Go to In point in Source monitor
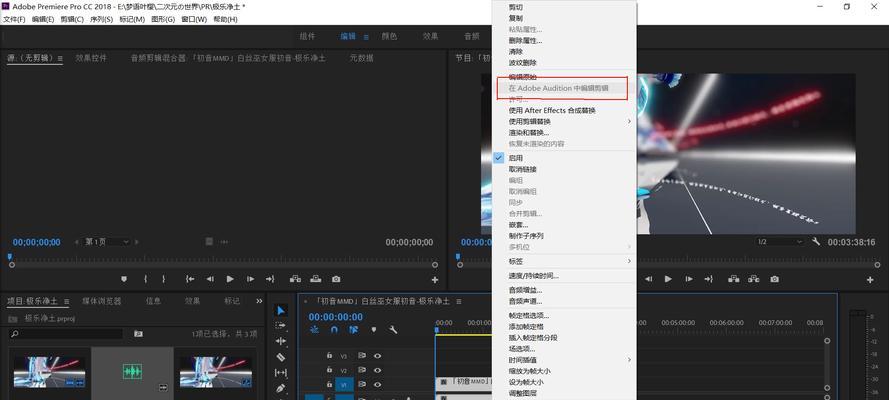This screenshot has width=889, height=400. 190,279
